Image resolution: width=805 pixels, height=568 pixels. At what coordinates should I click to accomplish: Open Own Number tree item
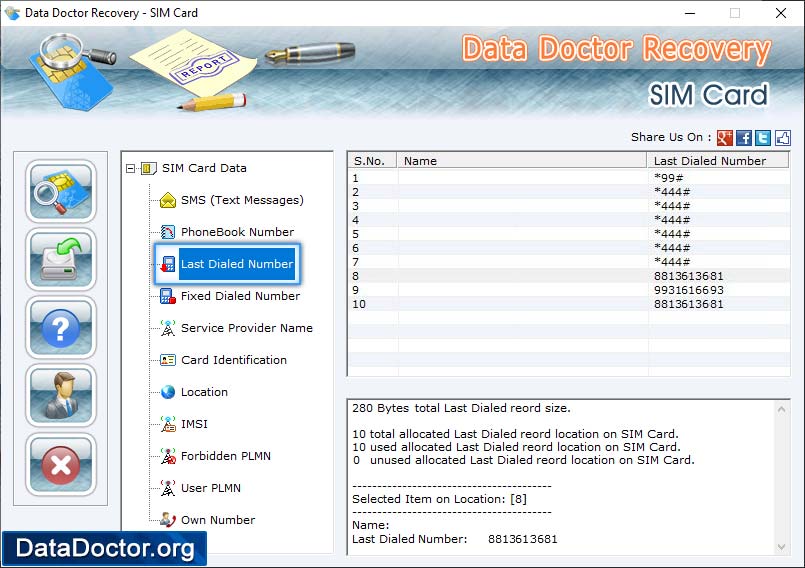[218, 520]
